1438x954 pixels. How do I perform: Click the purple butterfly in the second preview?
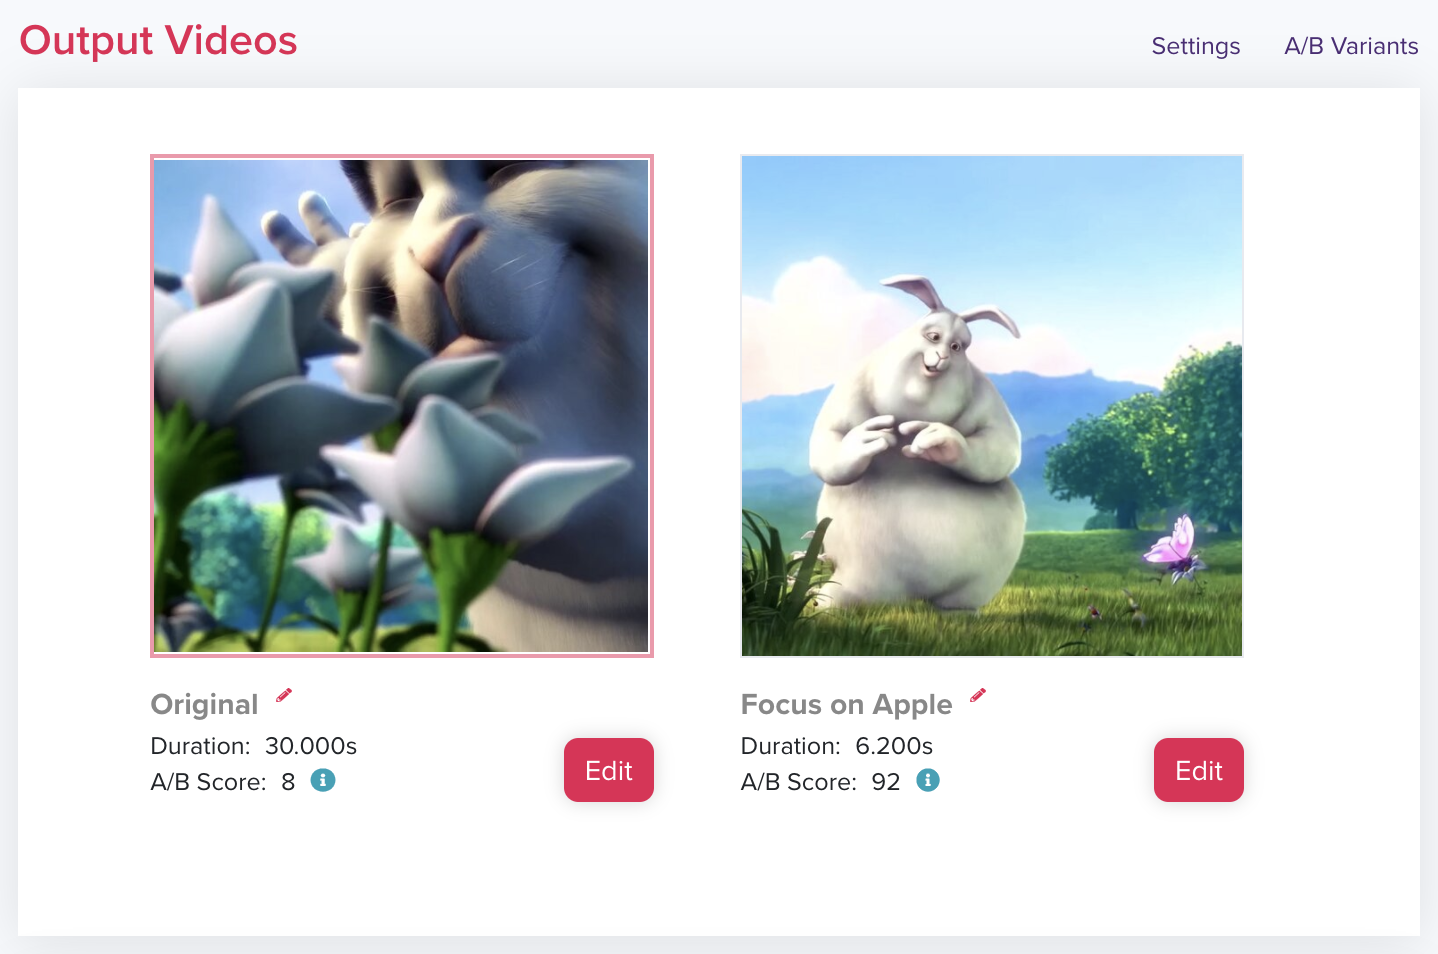point(1174,547)
